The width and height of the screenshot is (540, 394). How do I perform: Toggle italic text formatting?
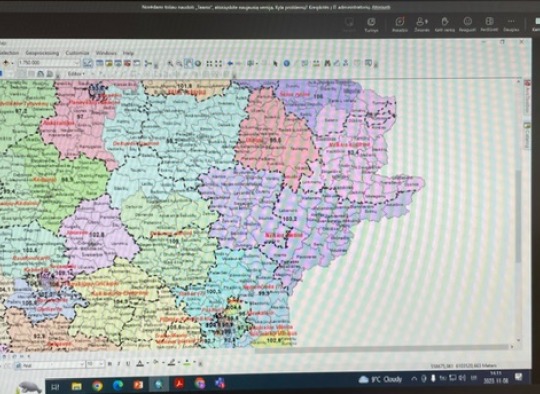[x=119, y=364]
